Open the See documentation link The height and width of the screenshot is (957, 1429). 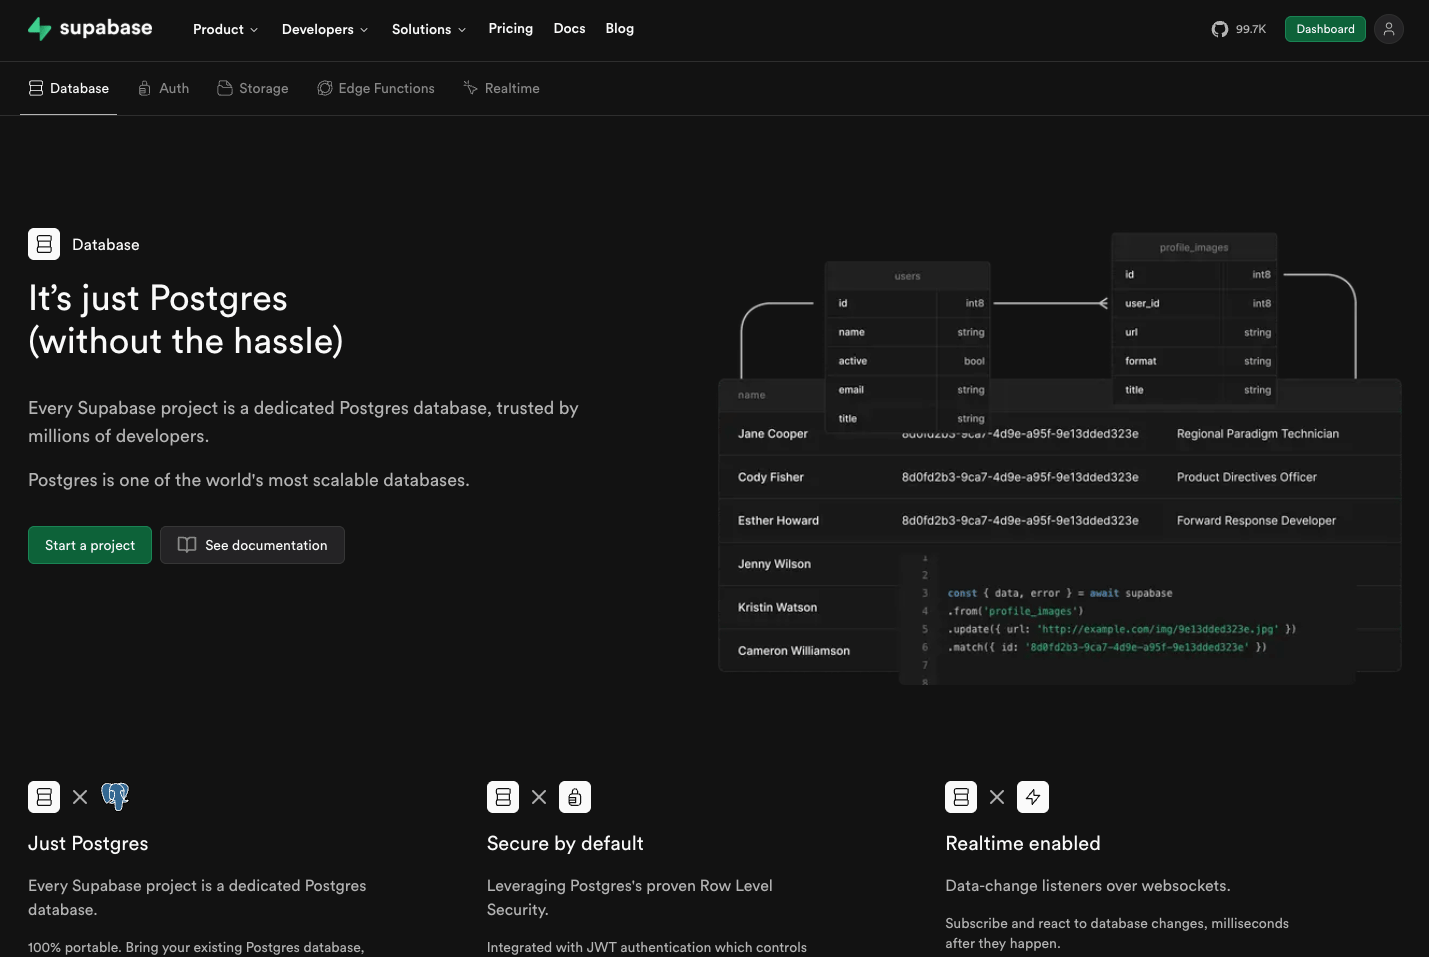click(x=252, y=545)
